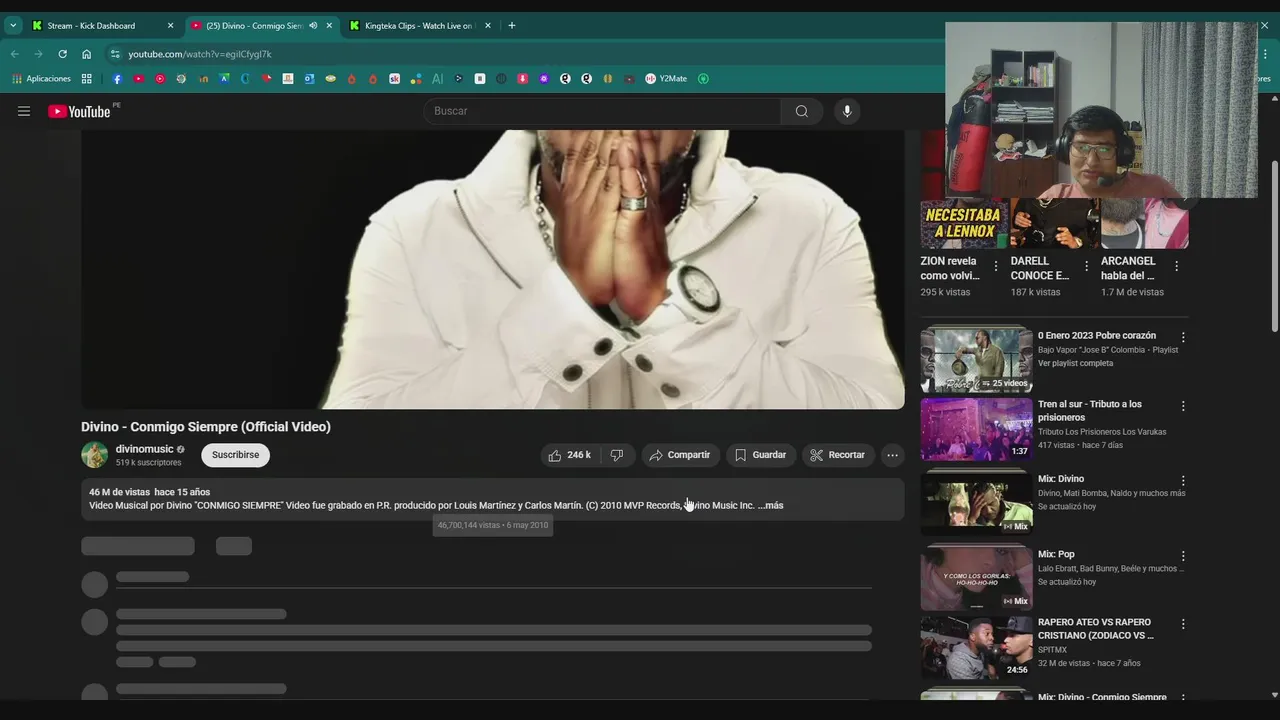Switch to the Stream - Kick Dashboard tab
Screen dimensions: 1280x720
pyautogui.click(x=90, y=26)
